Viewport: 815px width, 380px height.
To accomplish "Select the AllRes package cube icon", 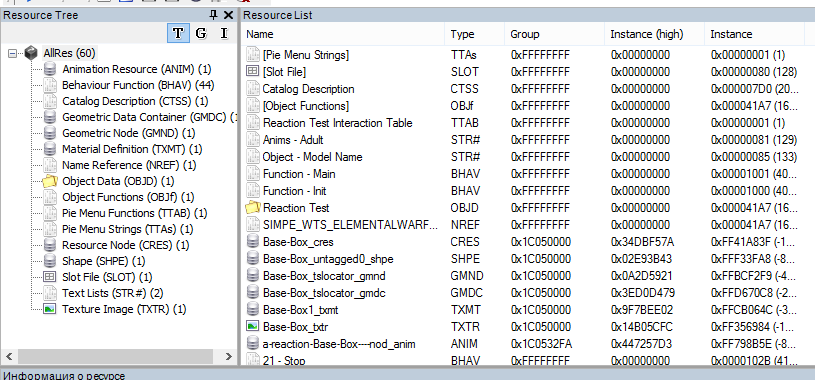I will coord(31,53).
